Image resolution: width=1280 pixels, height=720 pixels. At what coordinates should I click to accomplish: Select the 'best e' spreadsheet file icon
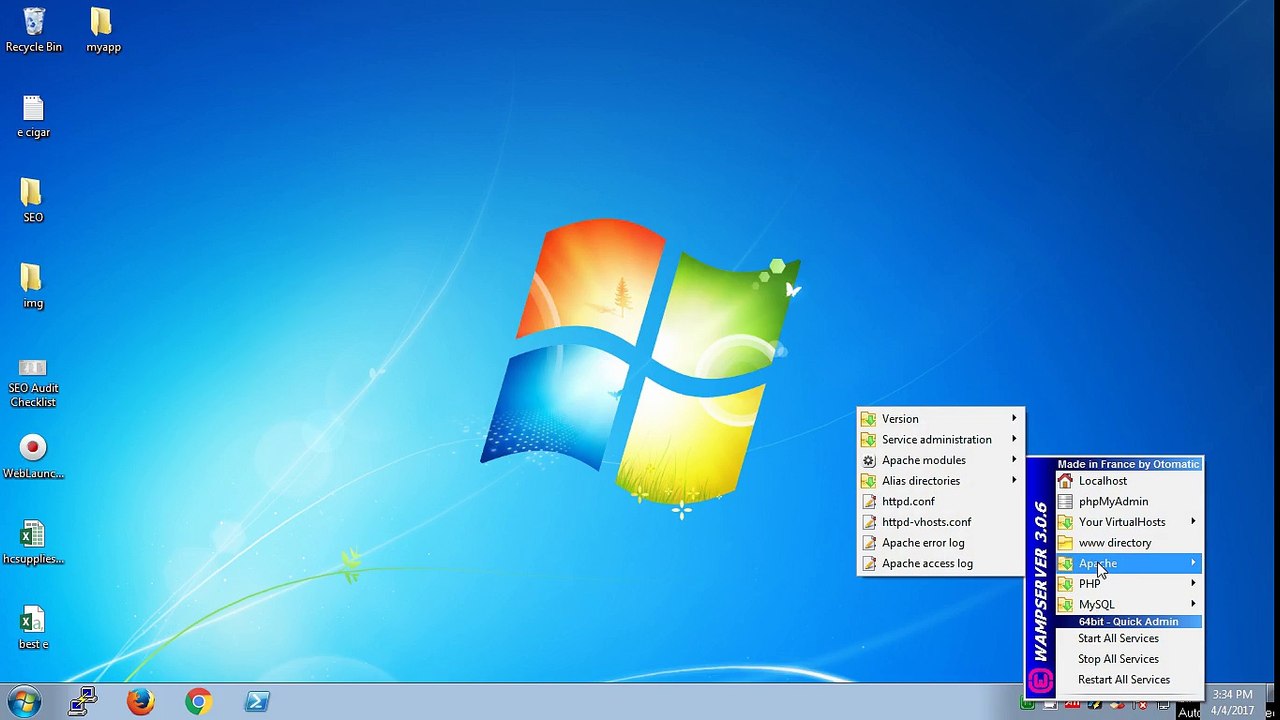pyautogui.click(x=33, y=628)
